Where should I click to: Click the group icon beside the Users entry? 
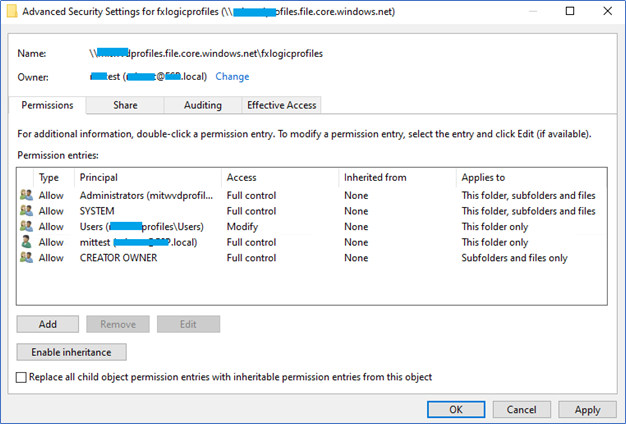pyautogui.click(x=26, y=227)
